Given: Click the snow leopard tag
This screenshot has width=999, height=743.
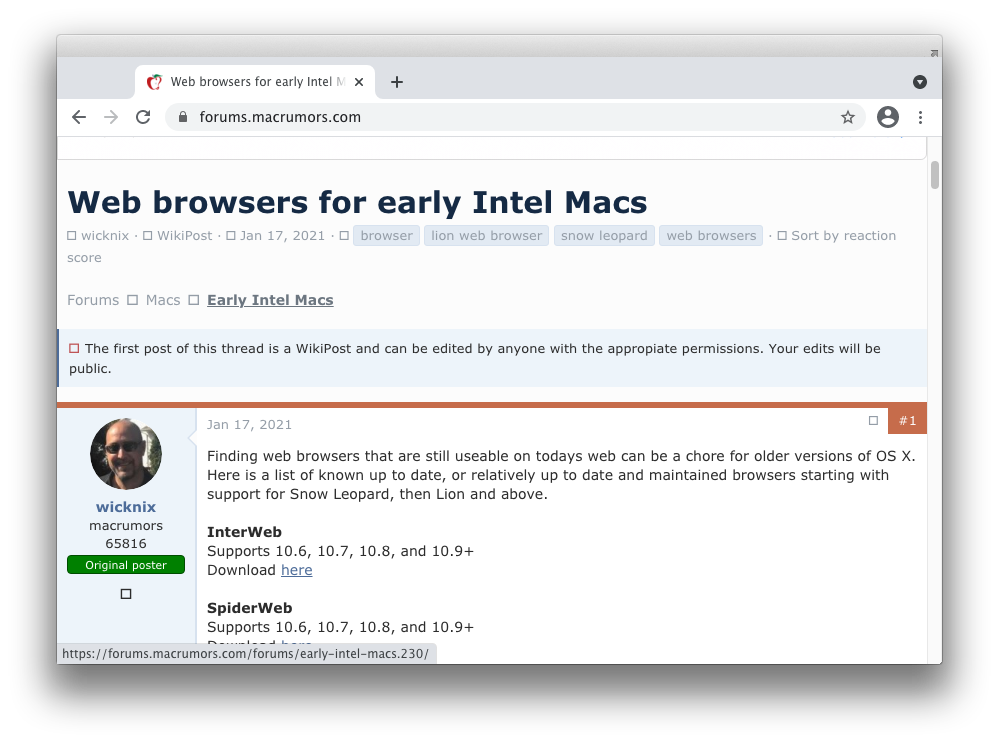Looking at the screenshot, I should tap(604, 236).
